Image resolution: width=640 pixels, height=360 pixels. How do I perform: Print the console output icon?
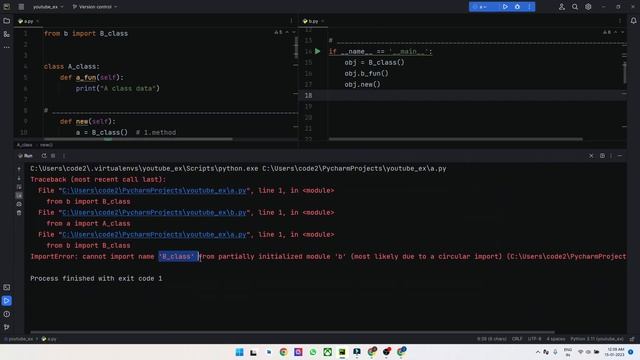coord(19,204)
